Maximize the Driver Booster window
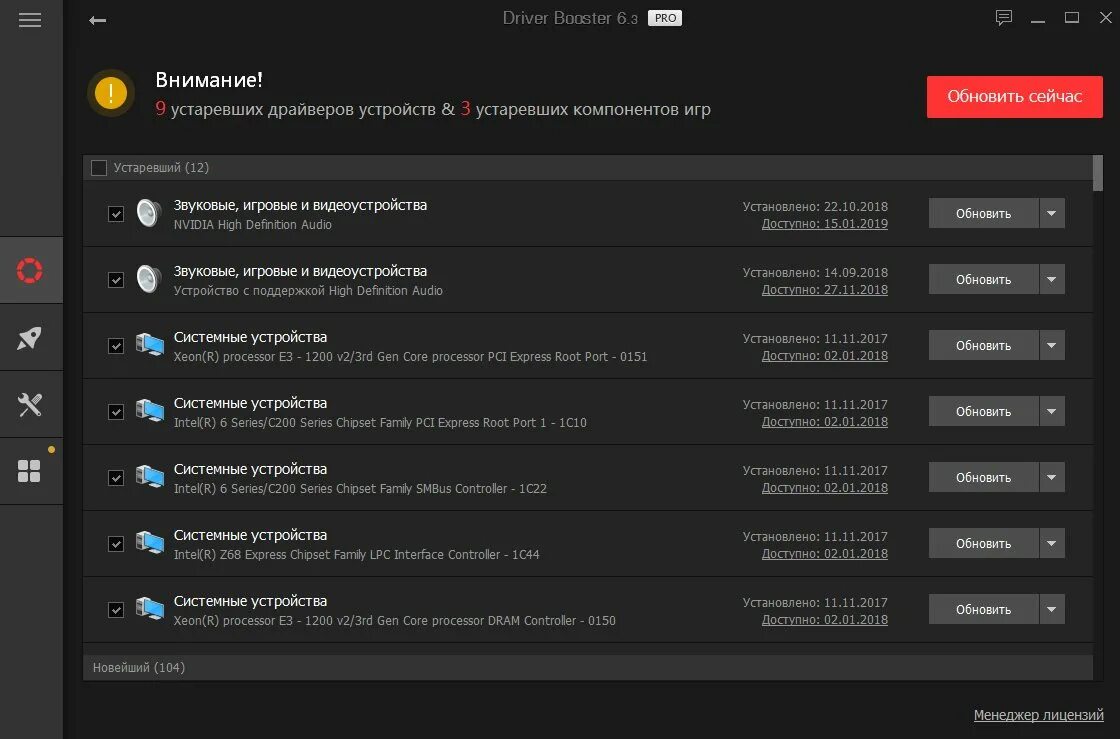1120x739 pixels. (x=1071, y=18)
